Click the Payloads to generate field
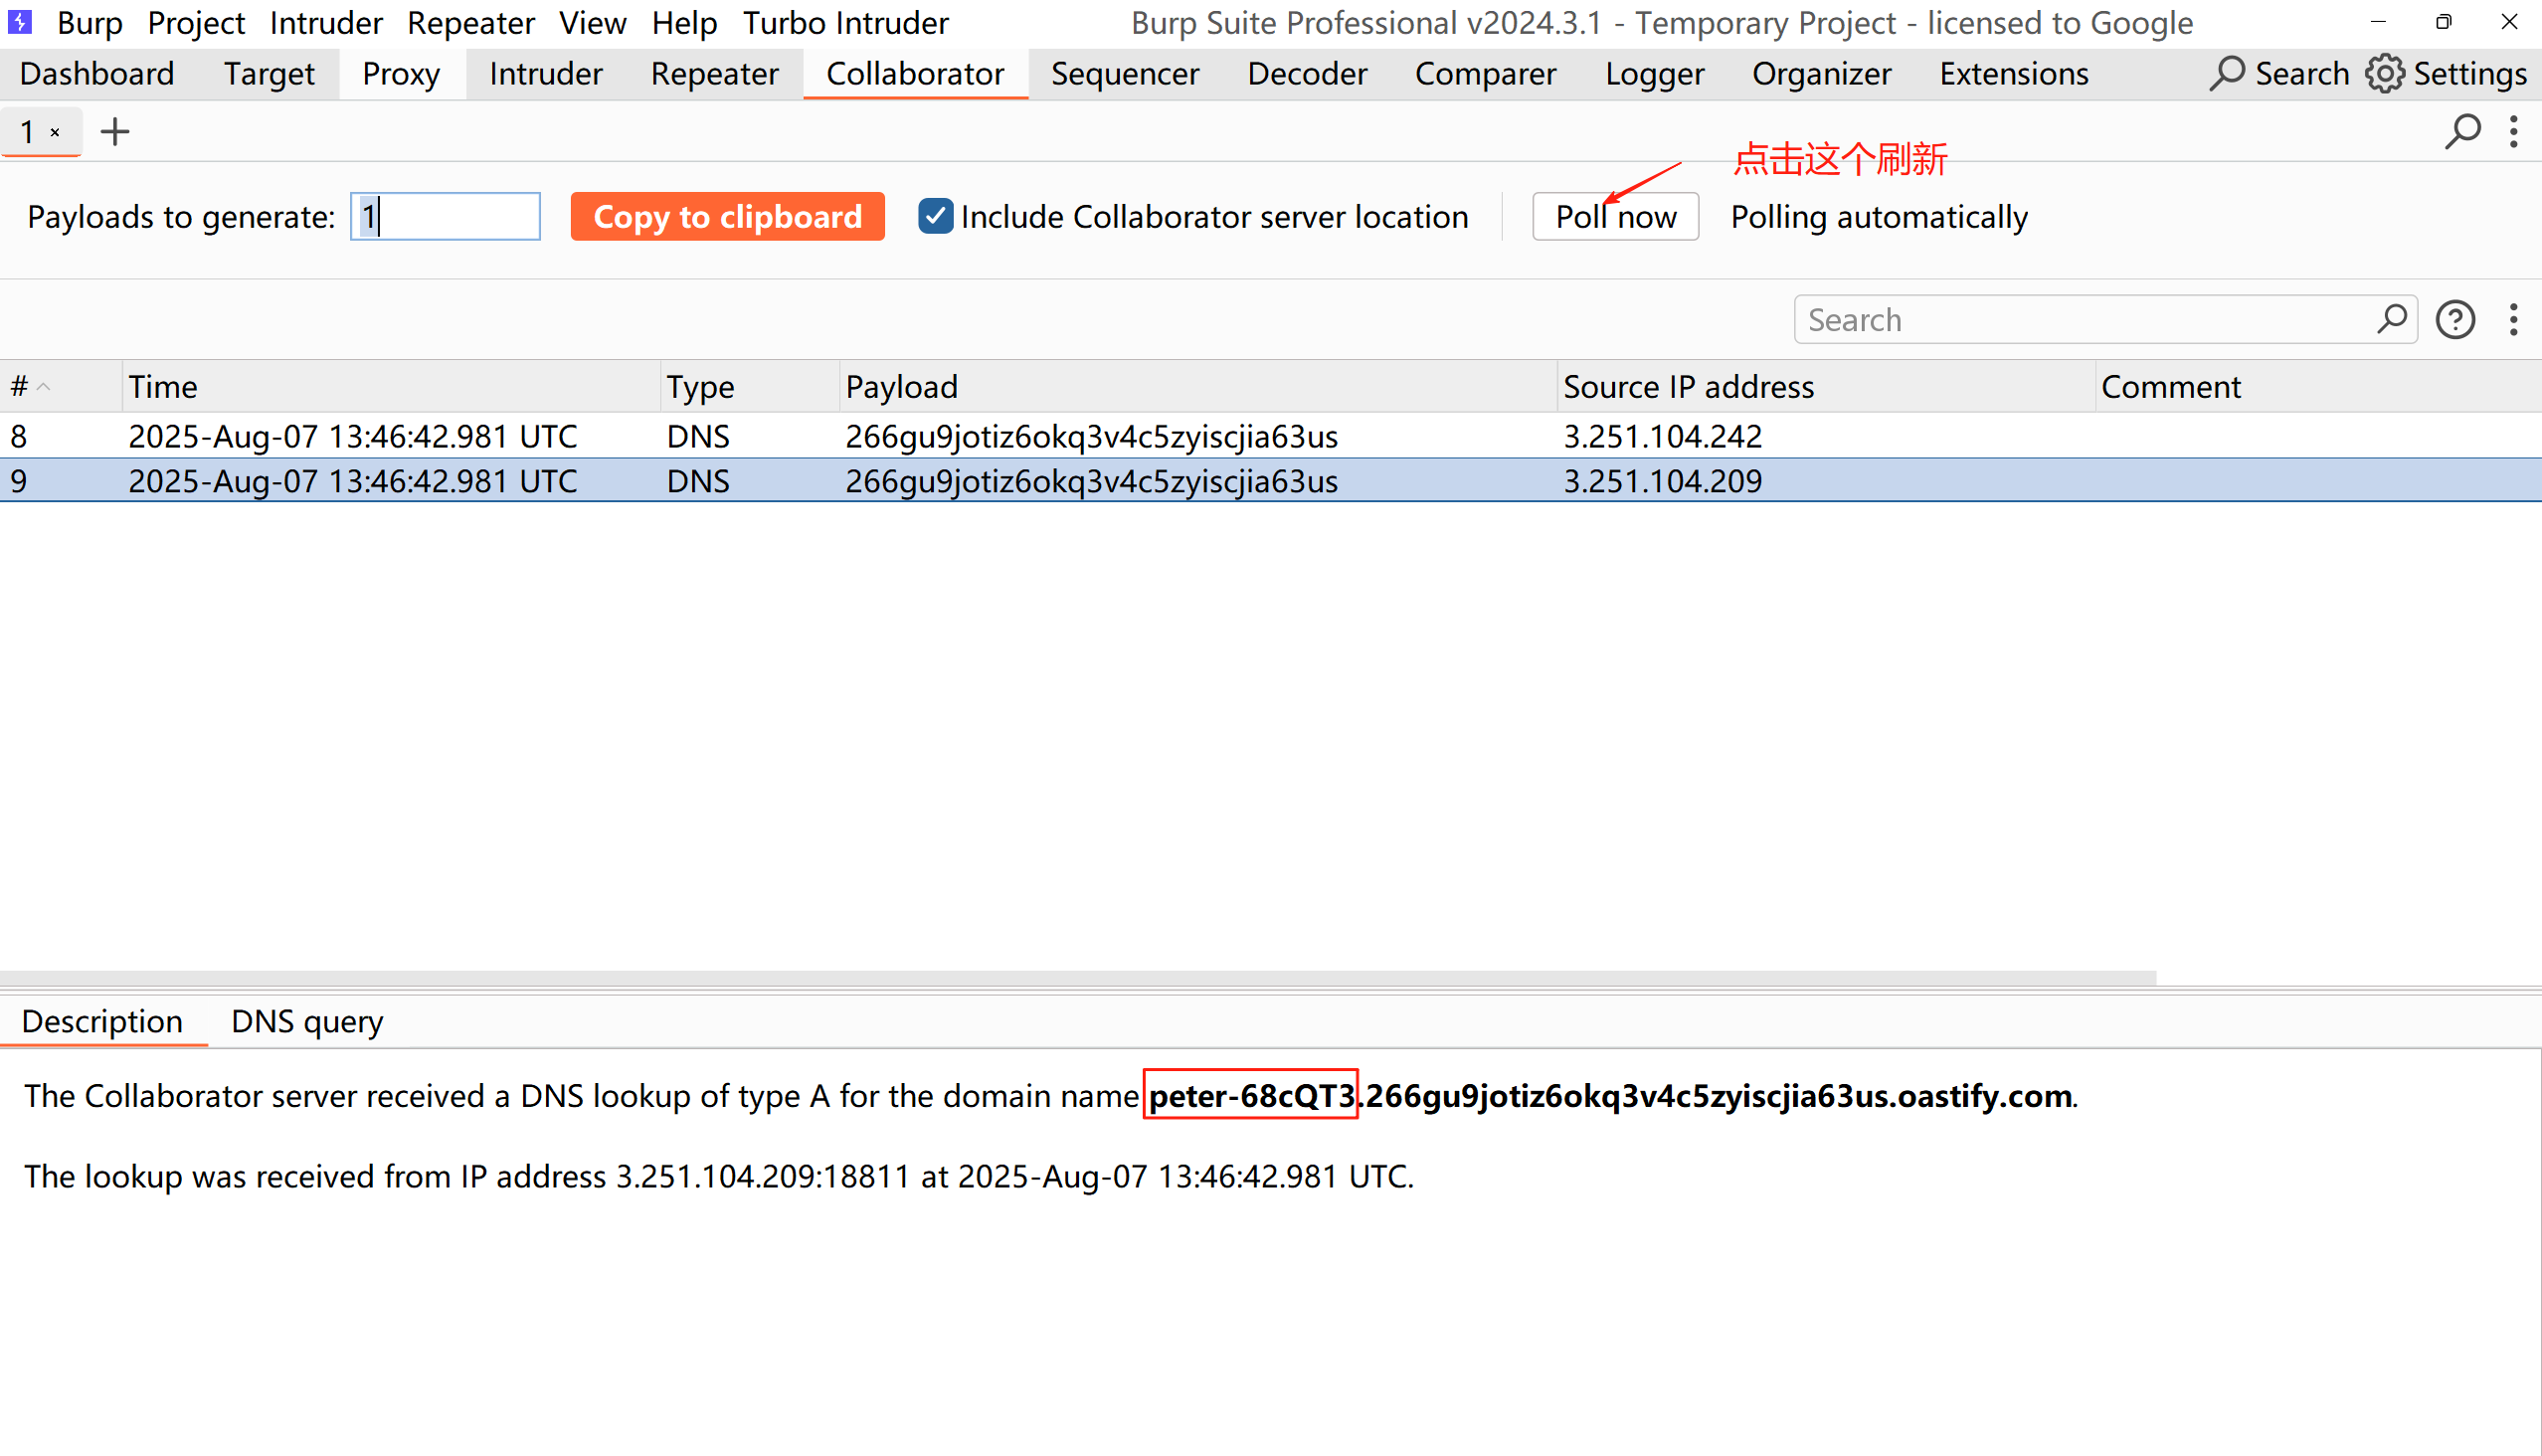Screen dimensions: 2542x1456 [x=445, y=216]
